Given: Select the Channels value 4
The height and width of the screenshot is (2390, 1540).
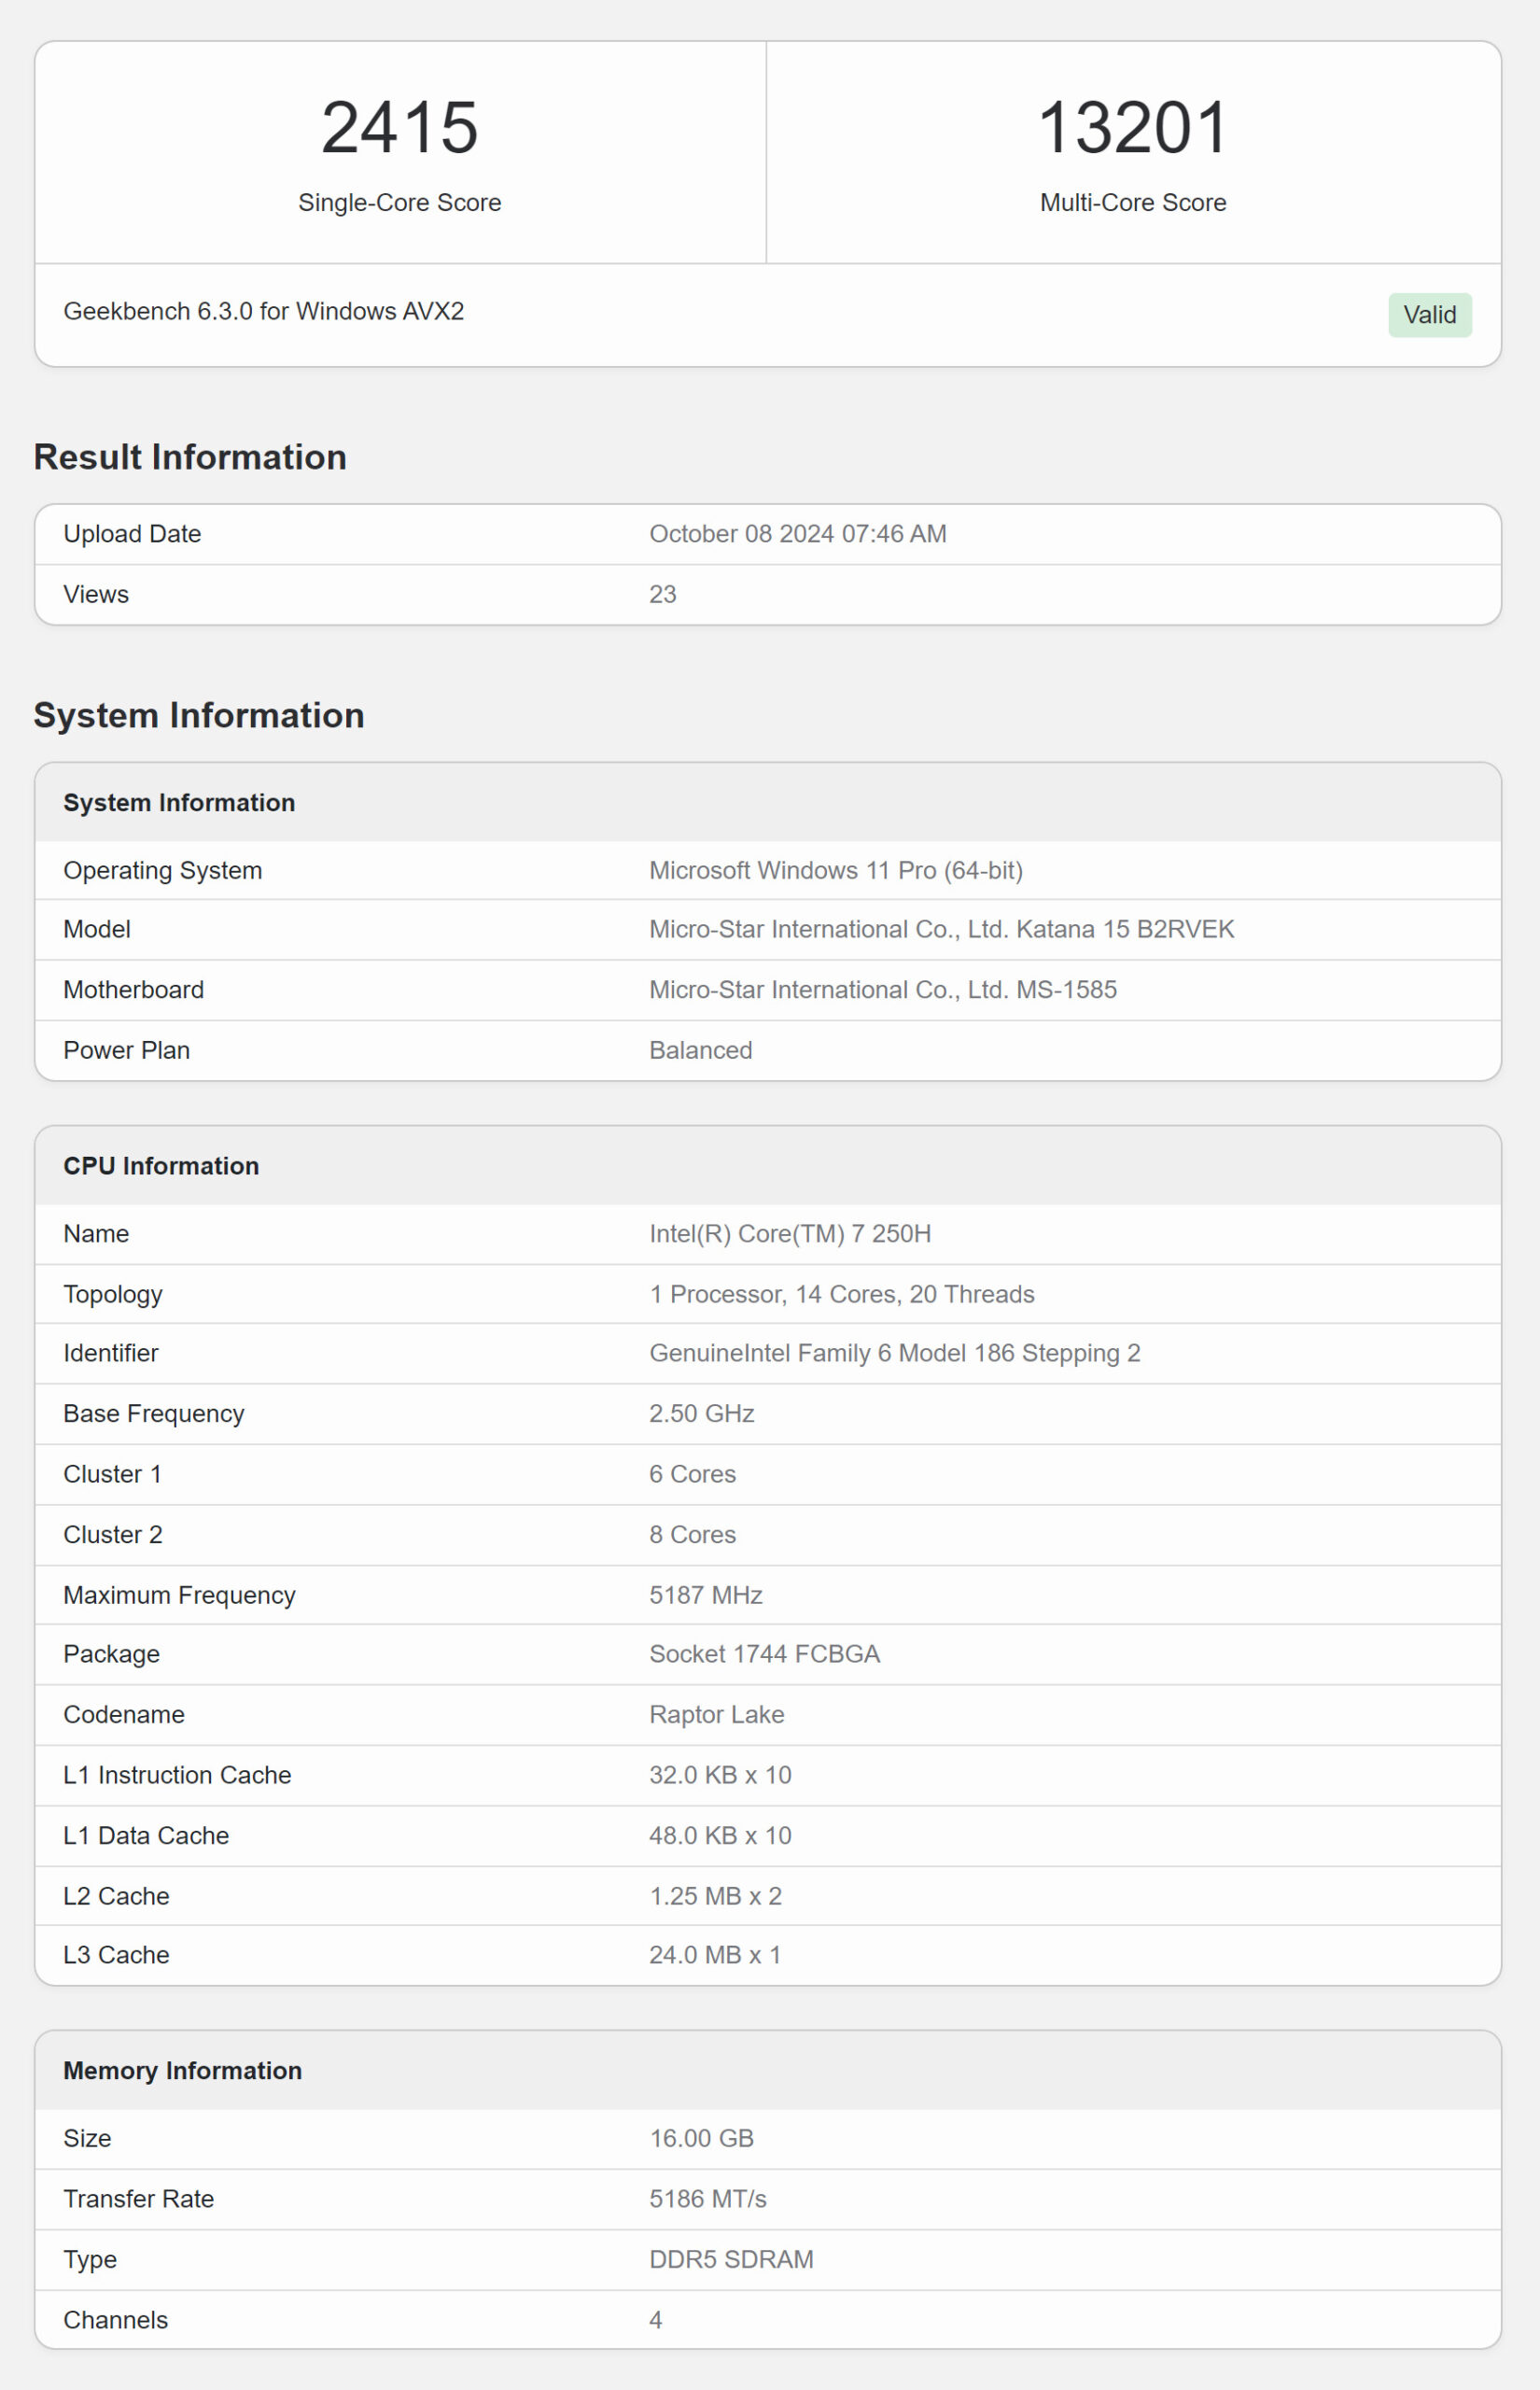Looking at the screenshot, I should [x=655, y=2319].
